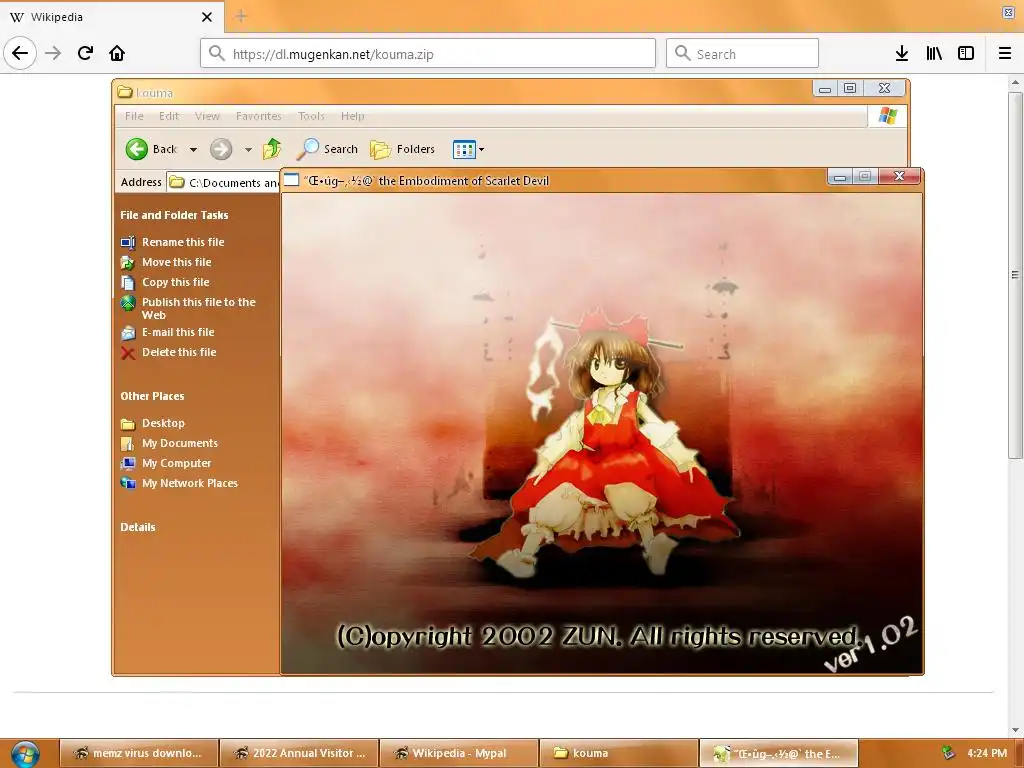Switch to 2022 Annual Visitor taskbar item
This screenshot has width=1024, height=768.
(299, 753)
